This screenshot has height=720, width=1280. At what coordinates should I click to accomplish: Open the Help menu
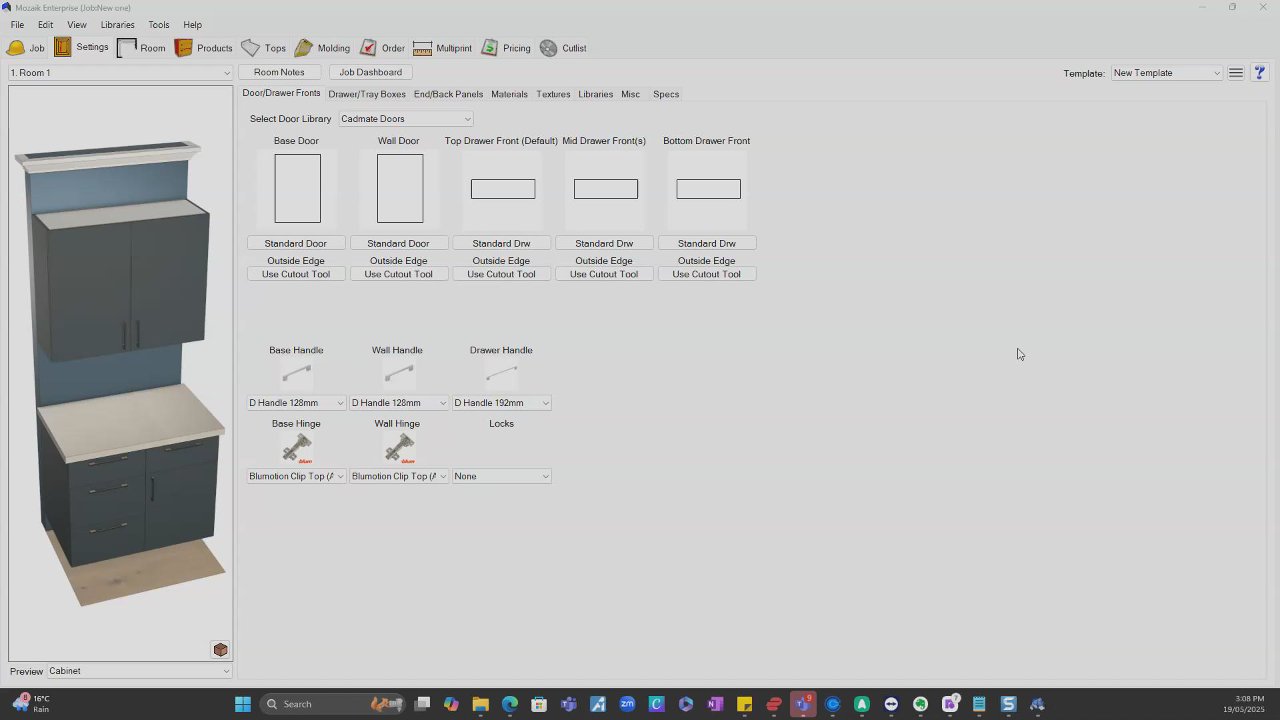[193, 25]
